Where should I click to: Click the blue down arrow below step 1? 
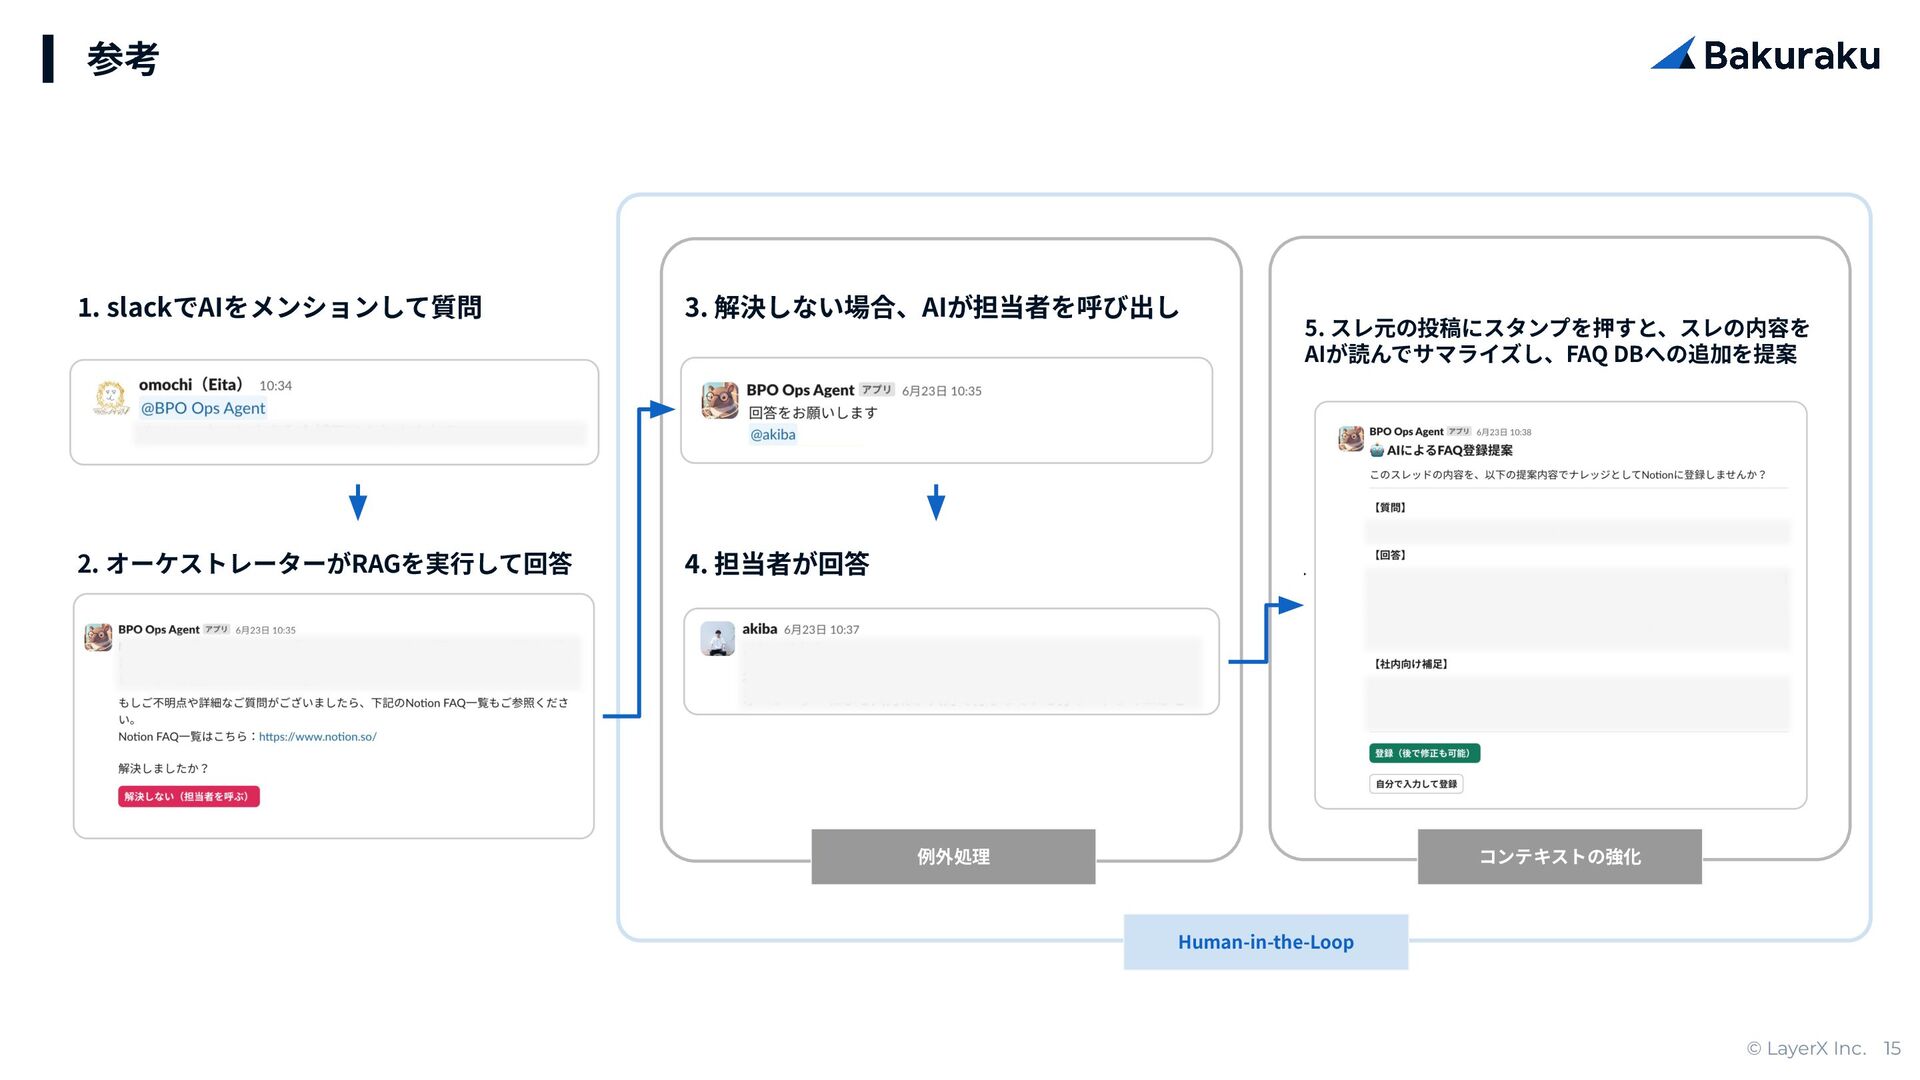pos(358,501)
